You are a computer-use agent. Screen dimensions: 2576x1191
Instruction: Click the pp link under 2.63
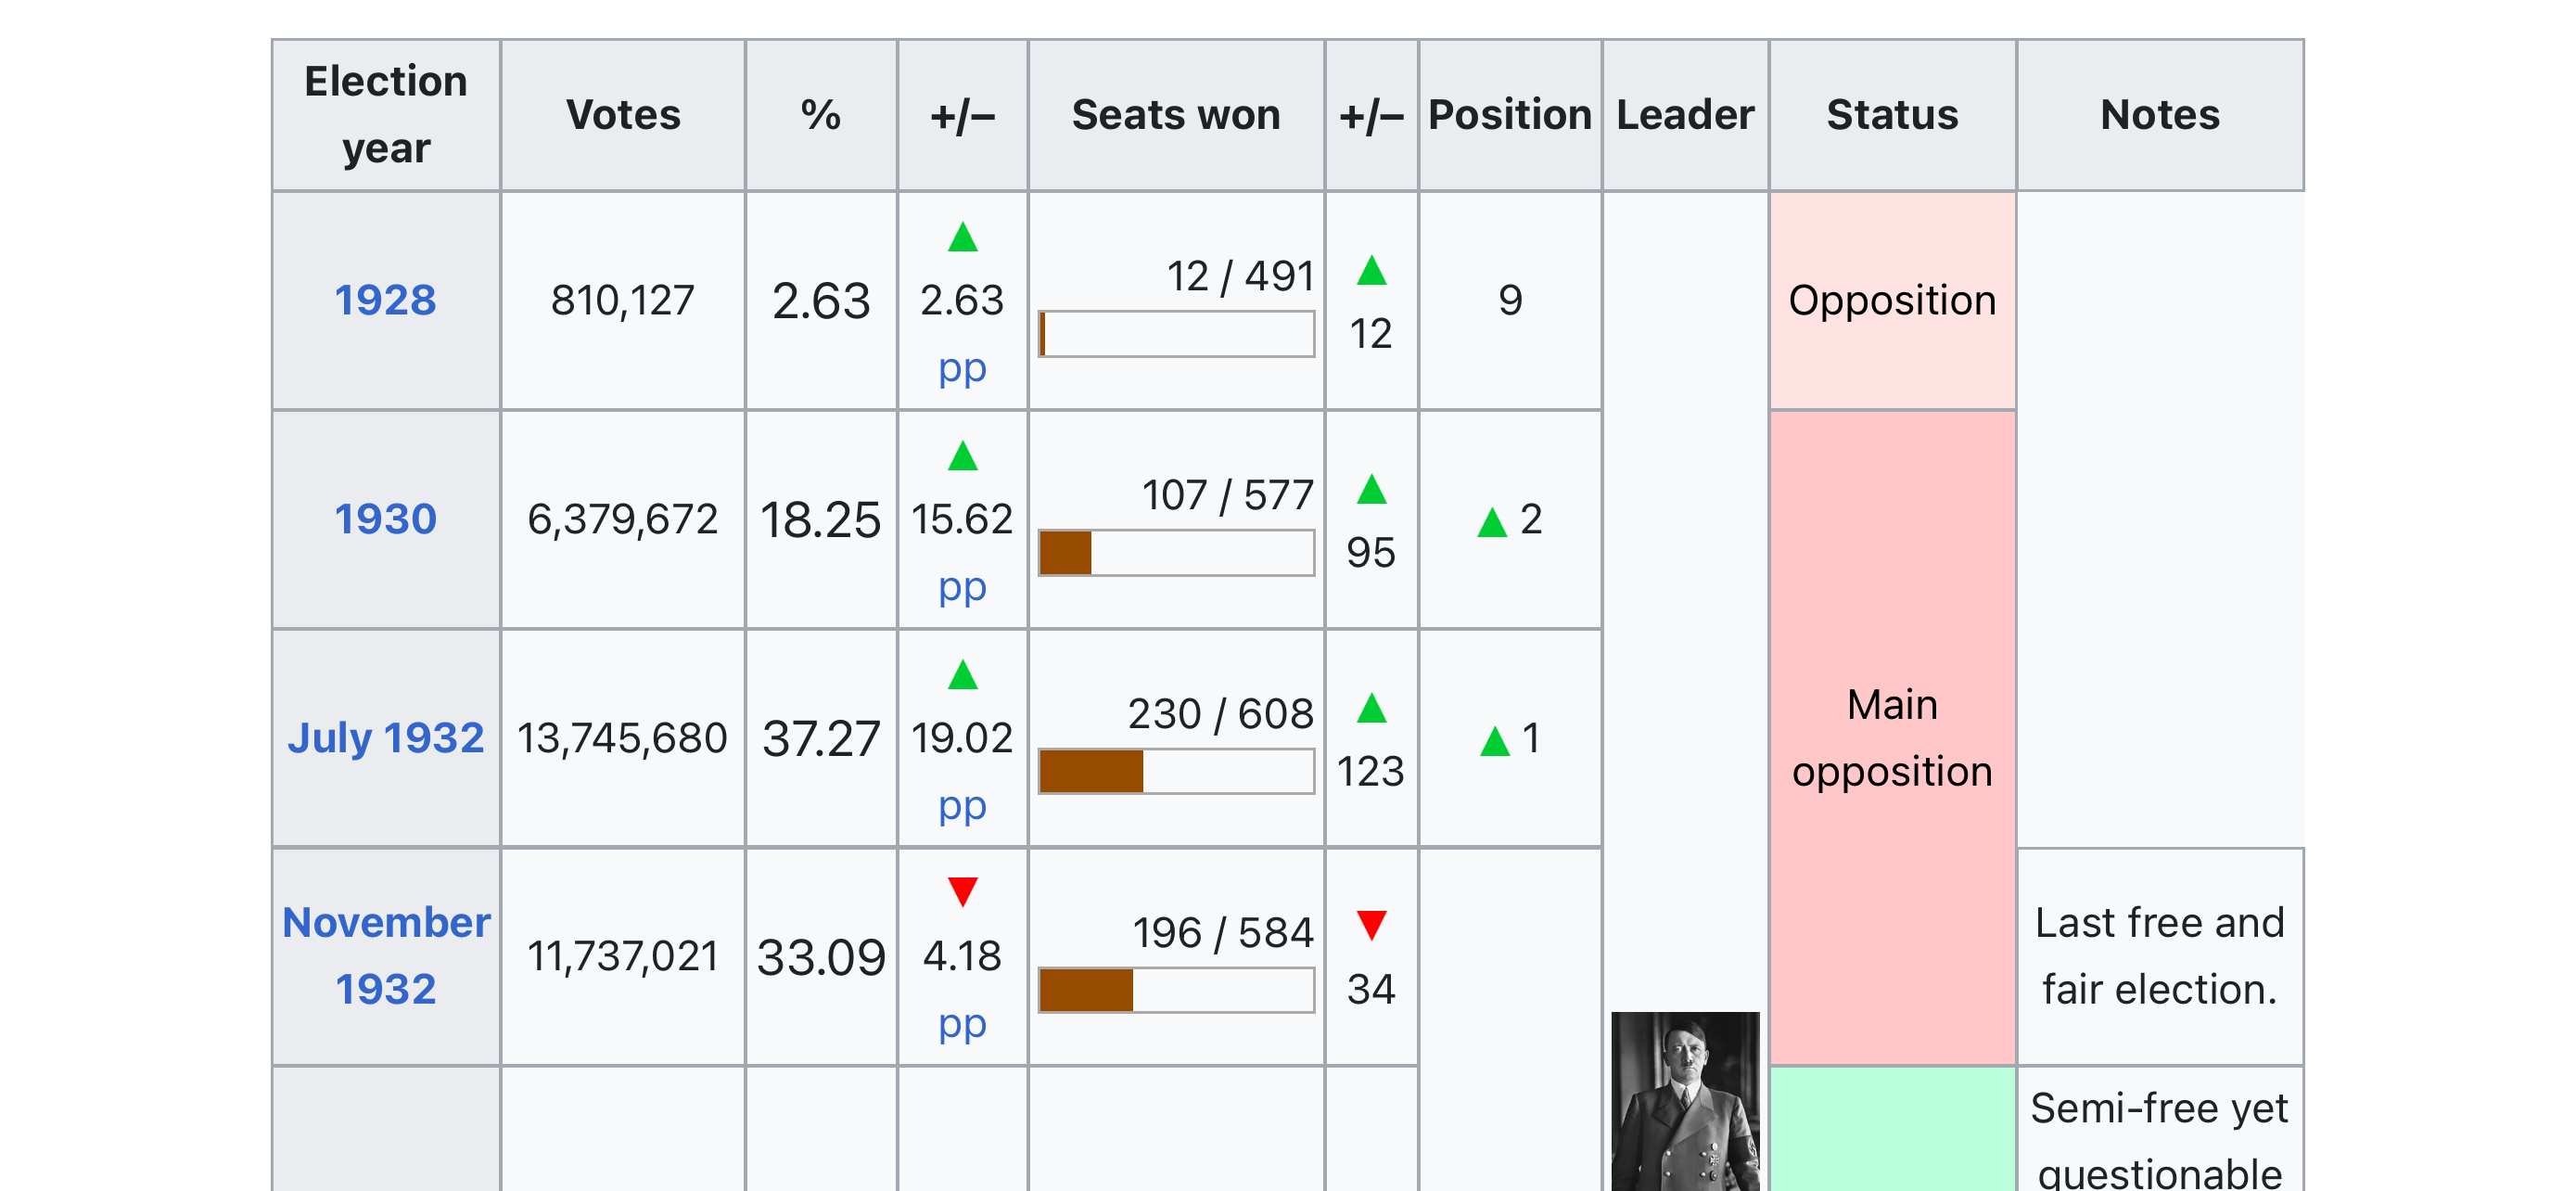tap(962, 369)
